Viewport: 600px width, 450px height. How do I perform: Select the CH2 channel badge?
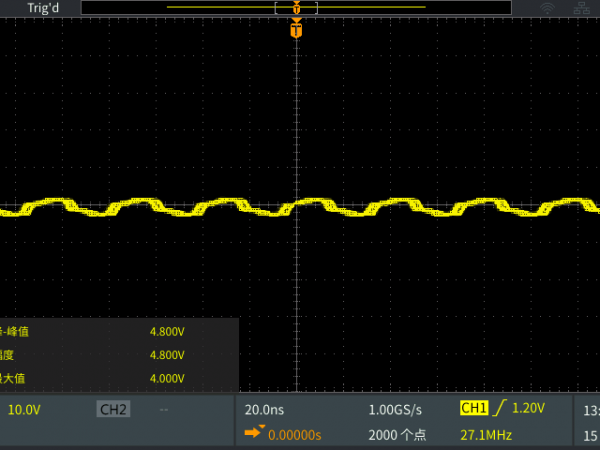point(114,409)
